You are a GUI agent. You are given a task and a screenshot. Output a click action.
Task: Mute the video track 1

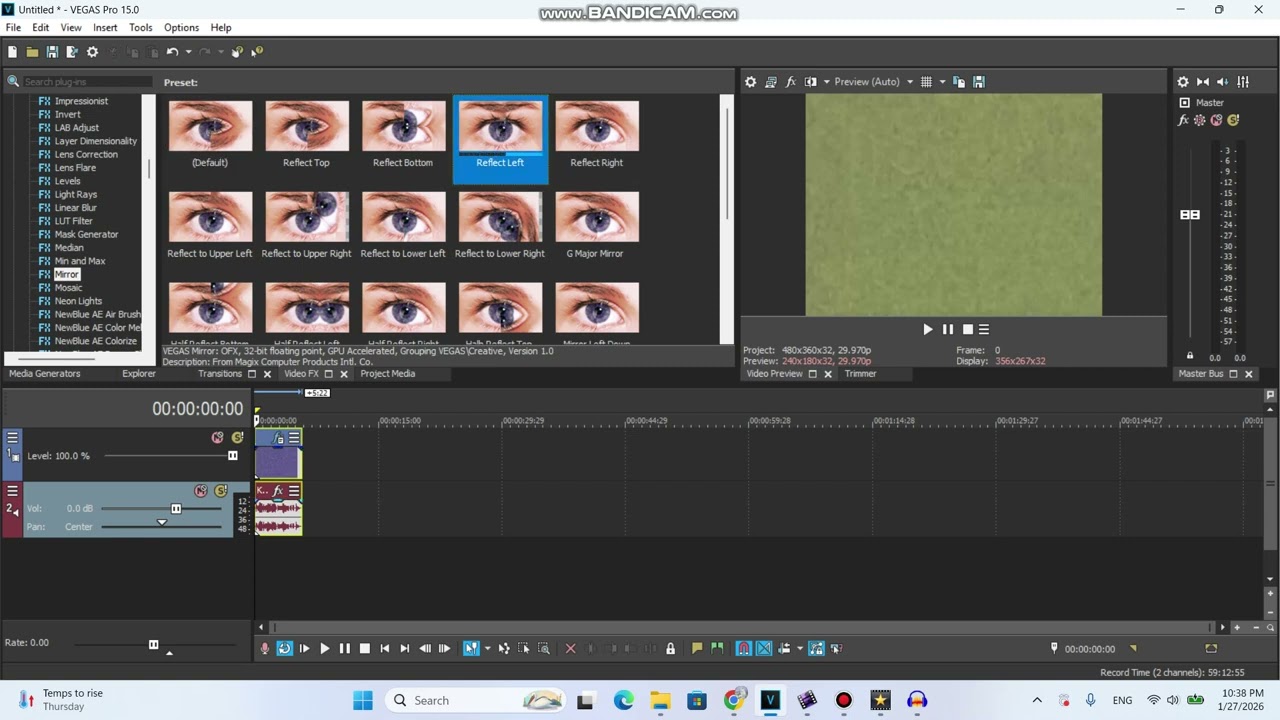217,438
